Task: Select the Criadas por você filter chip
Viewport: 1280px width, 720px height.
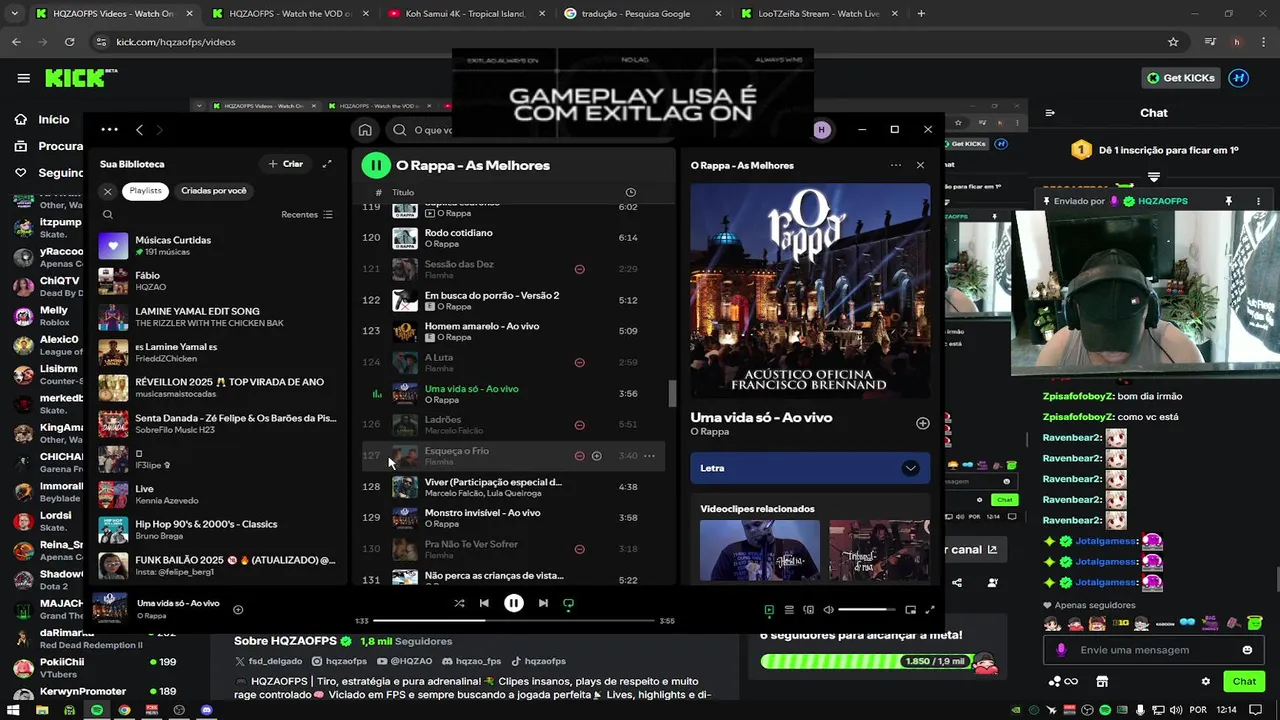Action: [x=214, y=191]
